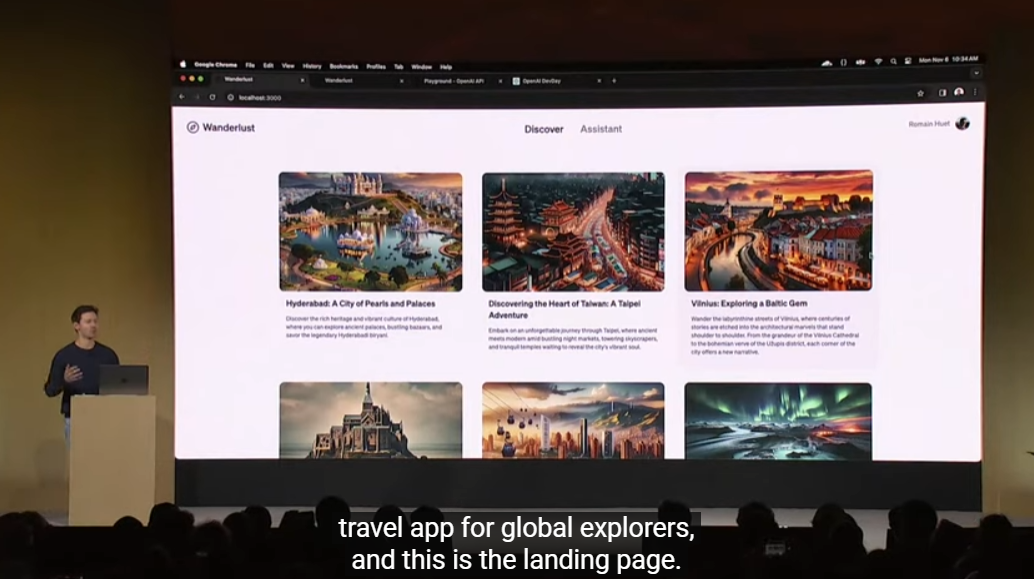This screenshot has height=579, width=1034.
Task: Go back with the browser back arrow
Action: (x=182, y=96)
